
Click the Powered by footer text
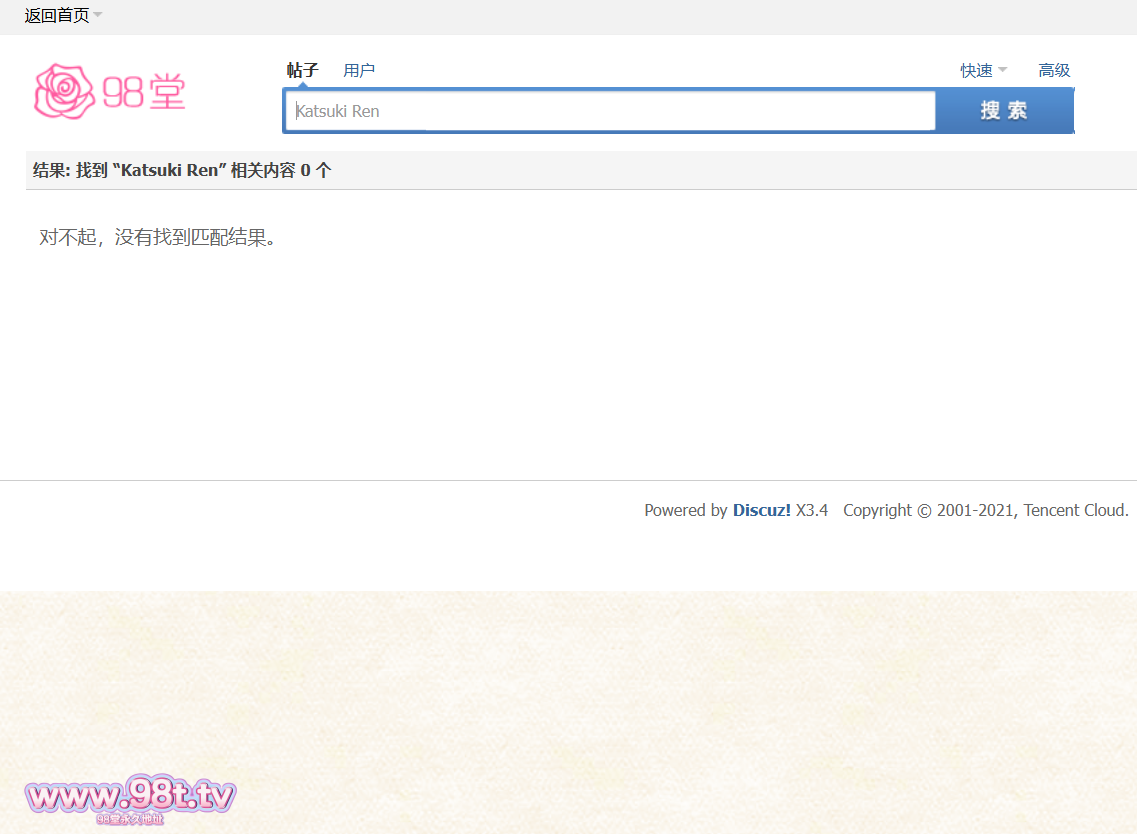coord(685,510)
